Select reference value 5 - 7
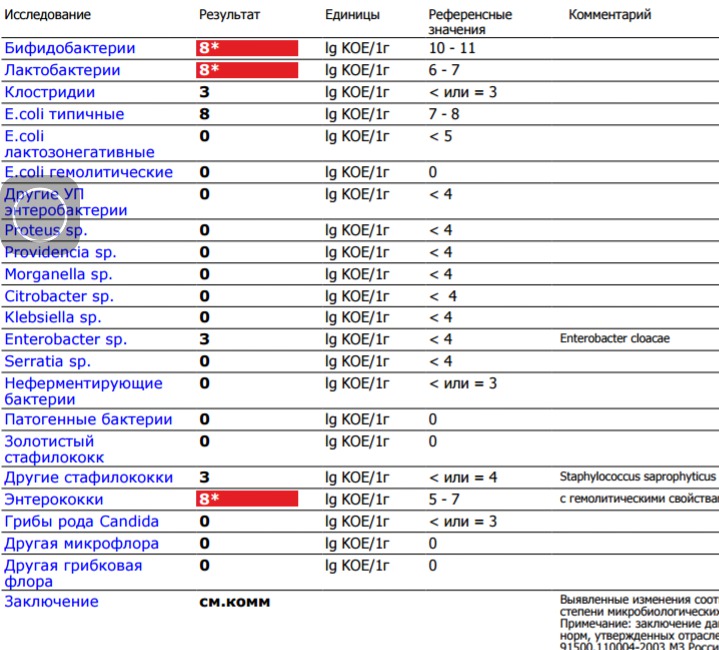This screenshot has width=719, height=650. pos(444,500)
